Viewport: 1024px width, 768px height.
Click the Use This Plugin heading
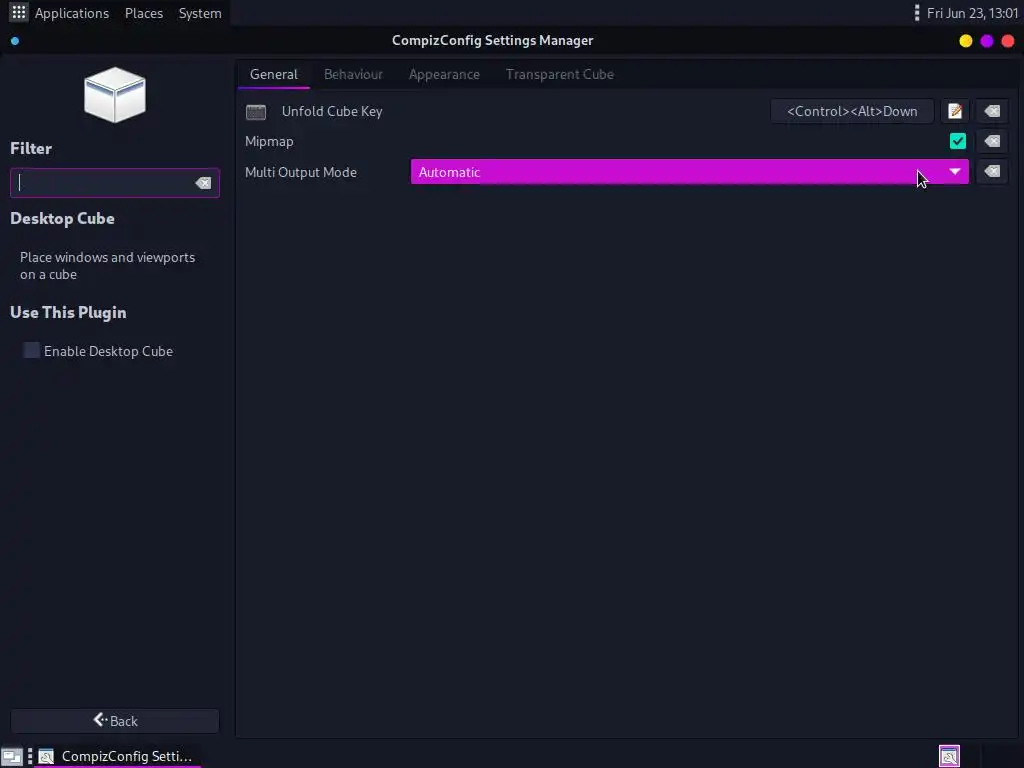68,313
